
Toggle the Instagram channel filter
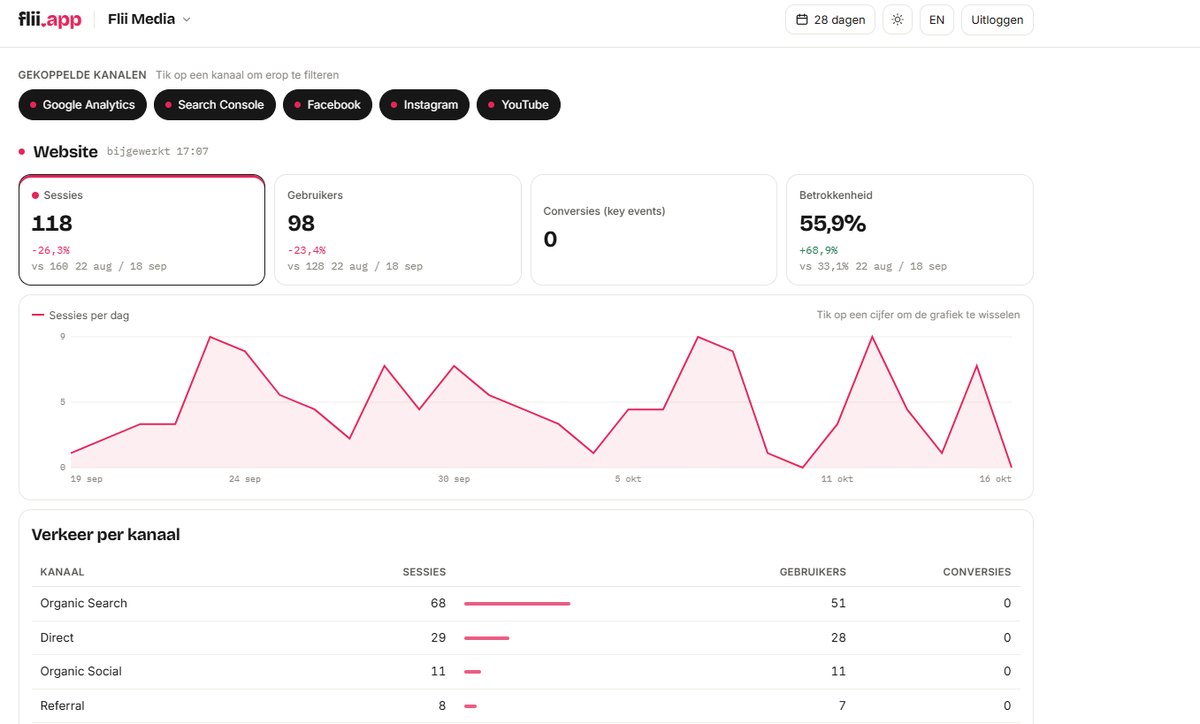(425, 105)
